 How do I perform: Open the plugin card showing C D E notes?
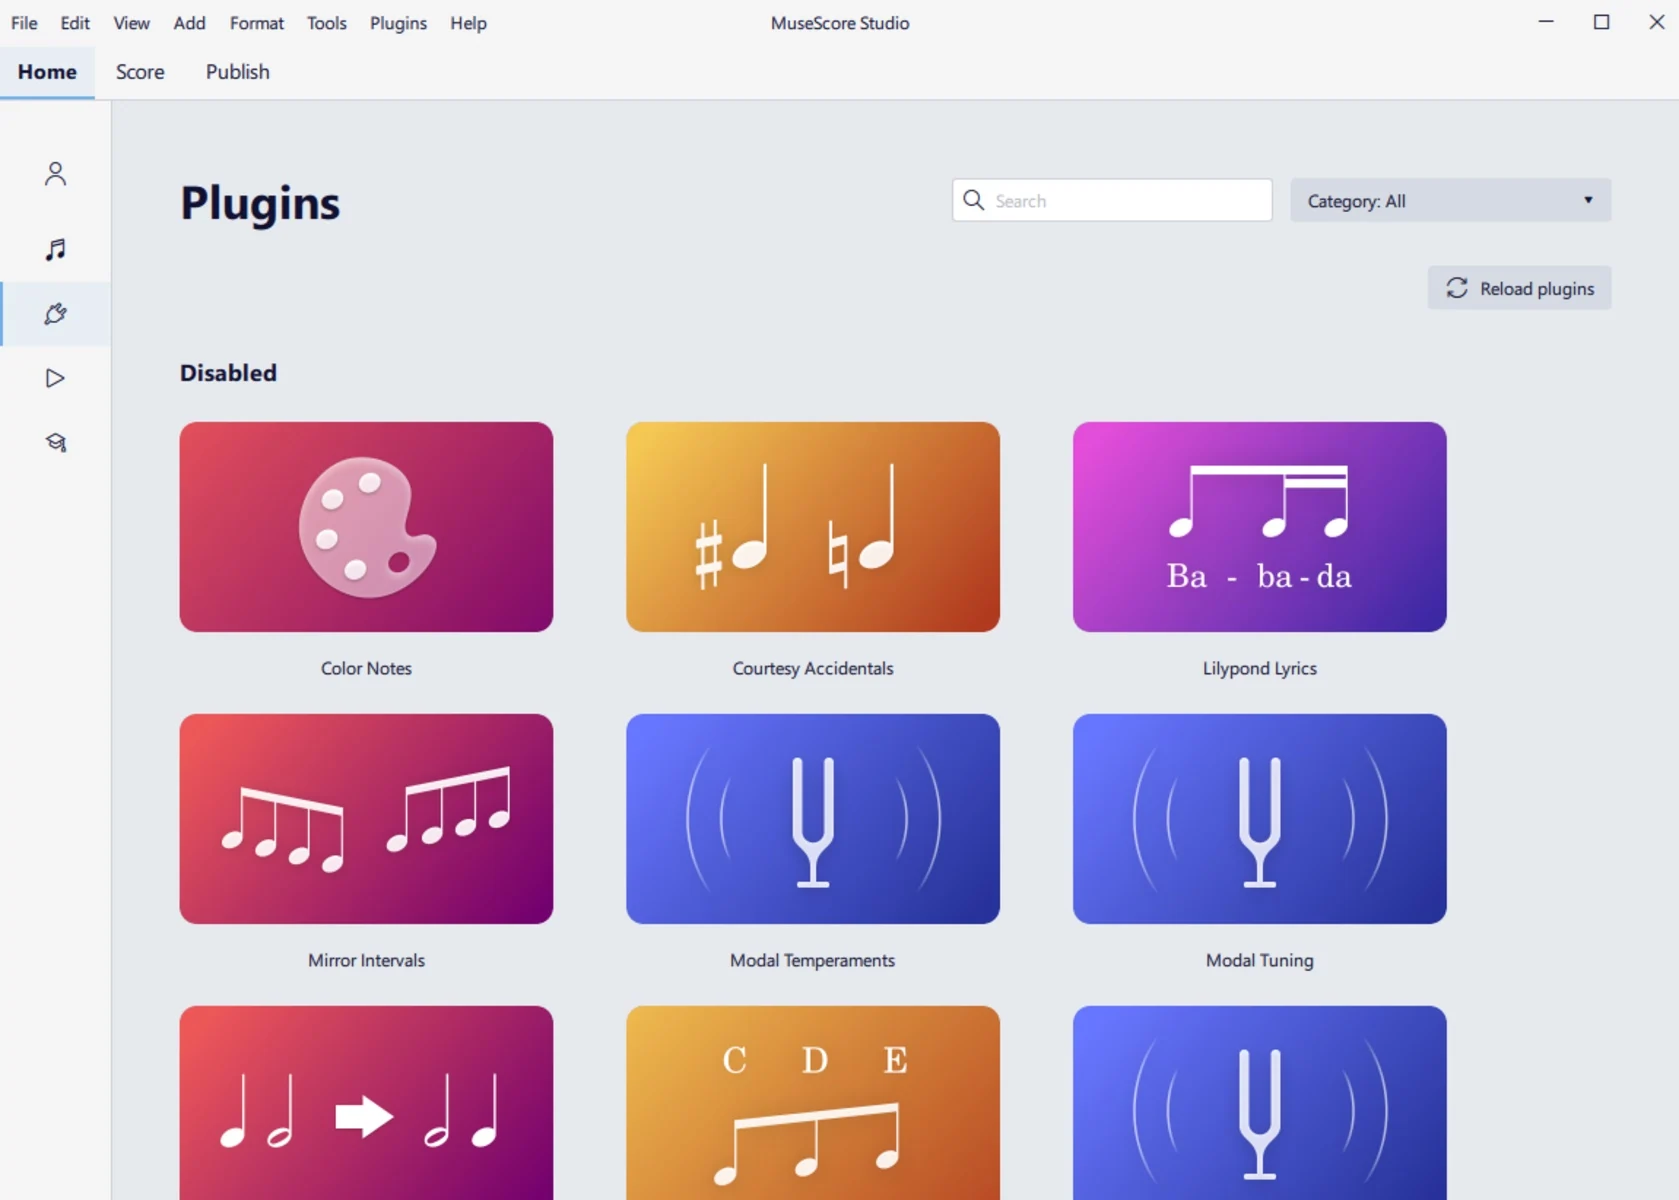(813, 1103)
